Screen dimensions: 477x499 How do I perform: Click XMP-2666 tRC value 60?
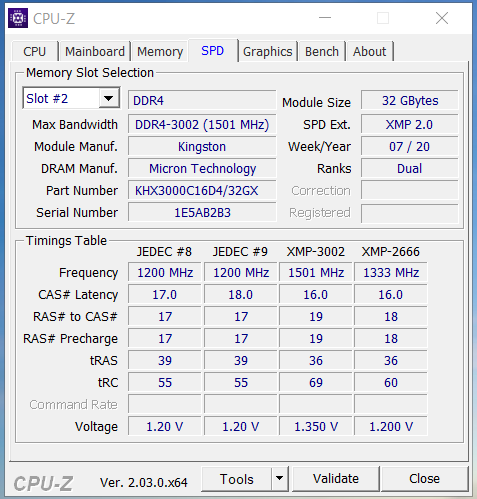[x=391, y=382]
